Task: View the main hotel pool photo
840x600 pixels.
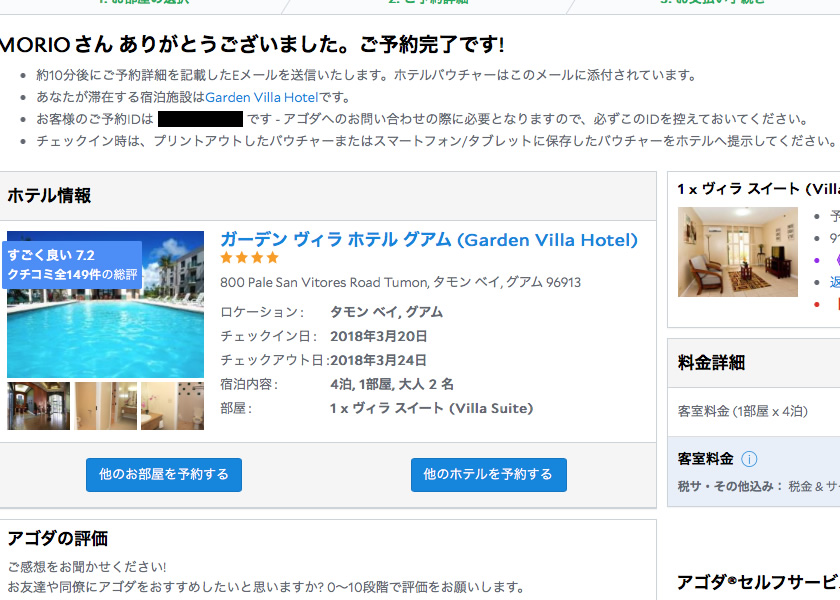Action: point(106,304)
